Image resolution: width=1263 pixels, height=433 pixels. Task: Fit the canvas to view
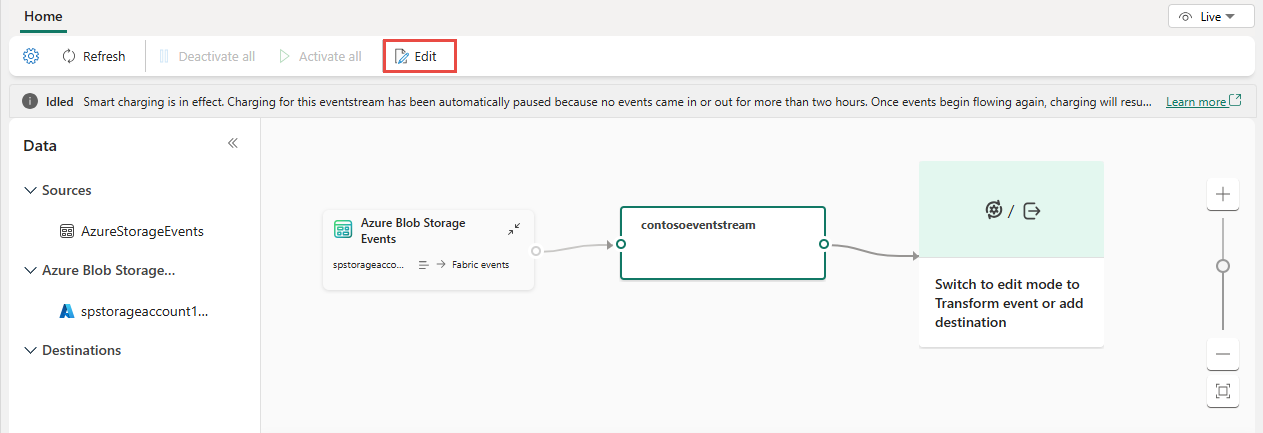1223,391
